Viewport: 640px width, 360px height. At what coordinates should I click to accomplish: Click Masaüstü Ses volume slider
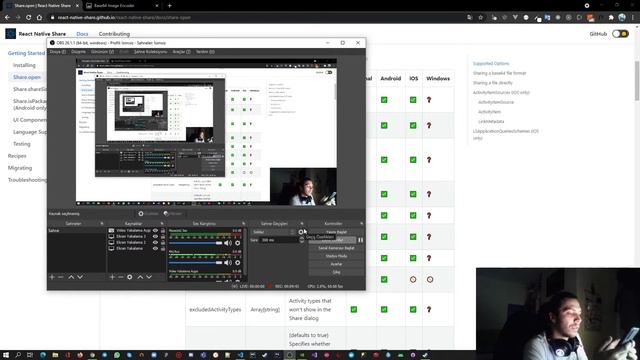pyautogui.click(x=196, y=243)
